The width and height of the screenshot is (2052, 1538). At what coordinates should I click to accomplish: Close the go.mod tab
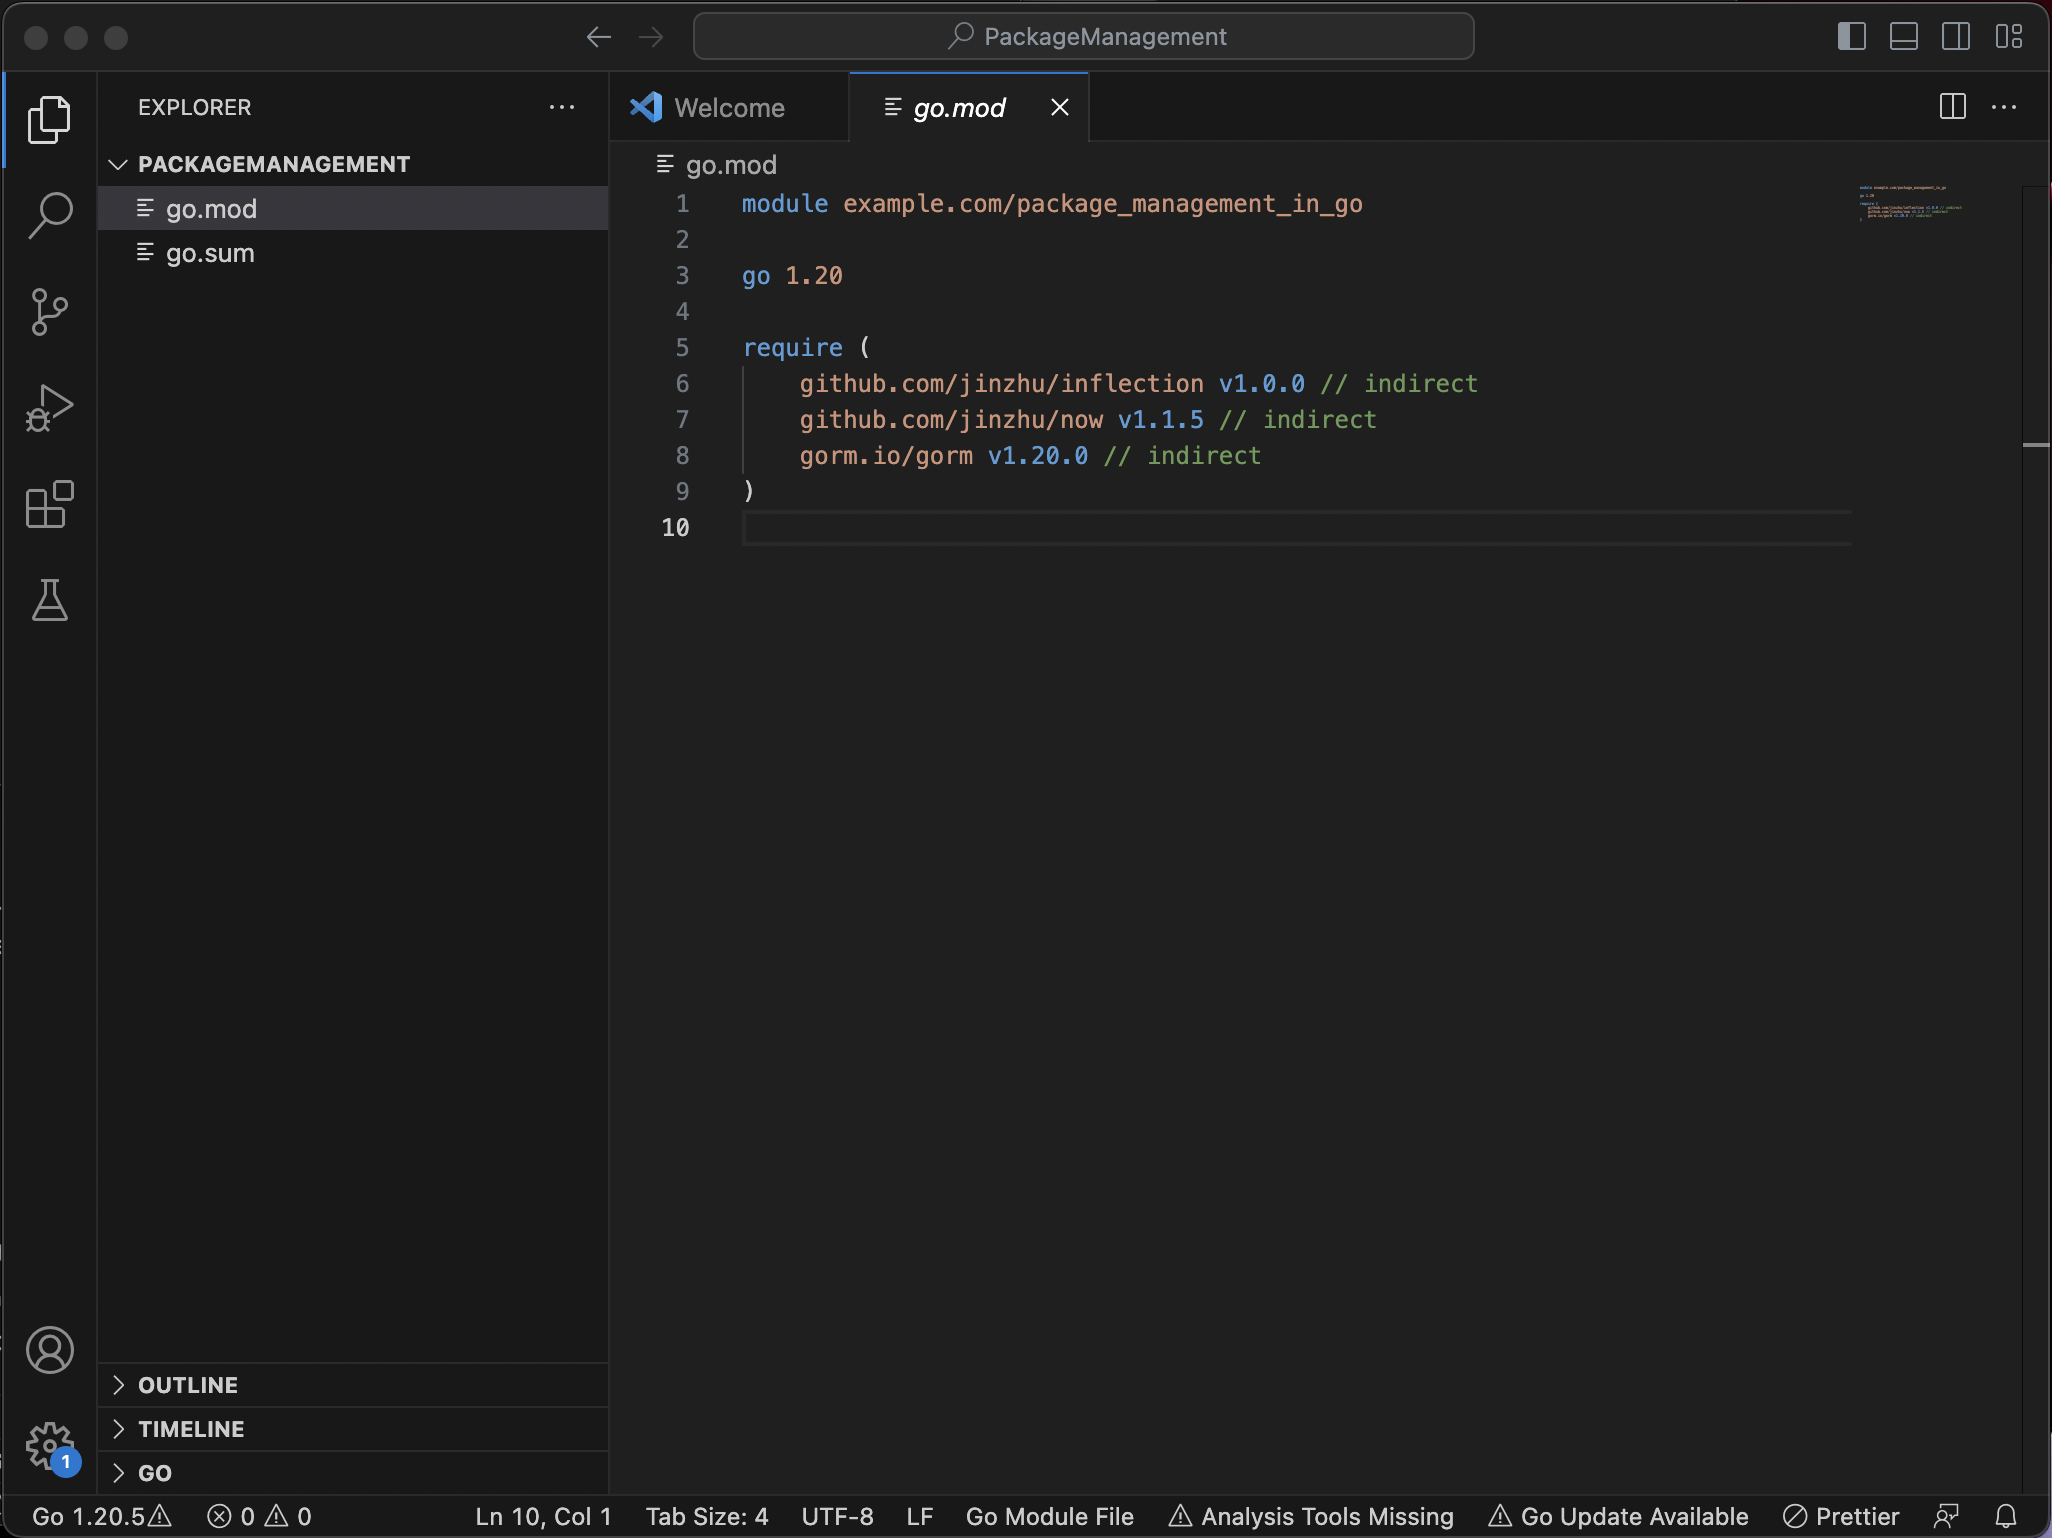(x=1060, y=107)
